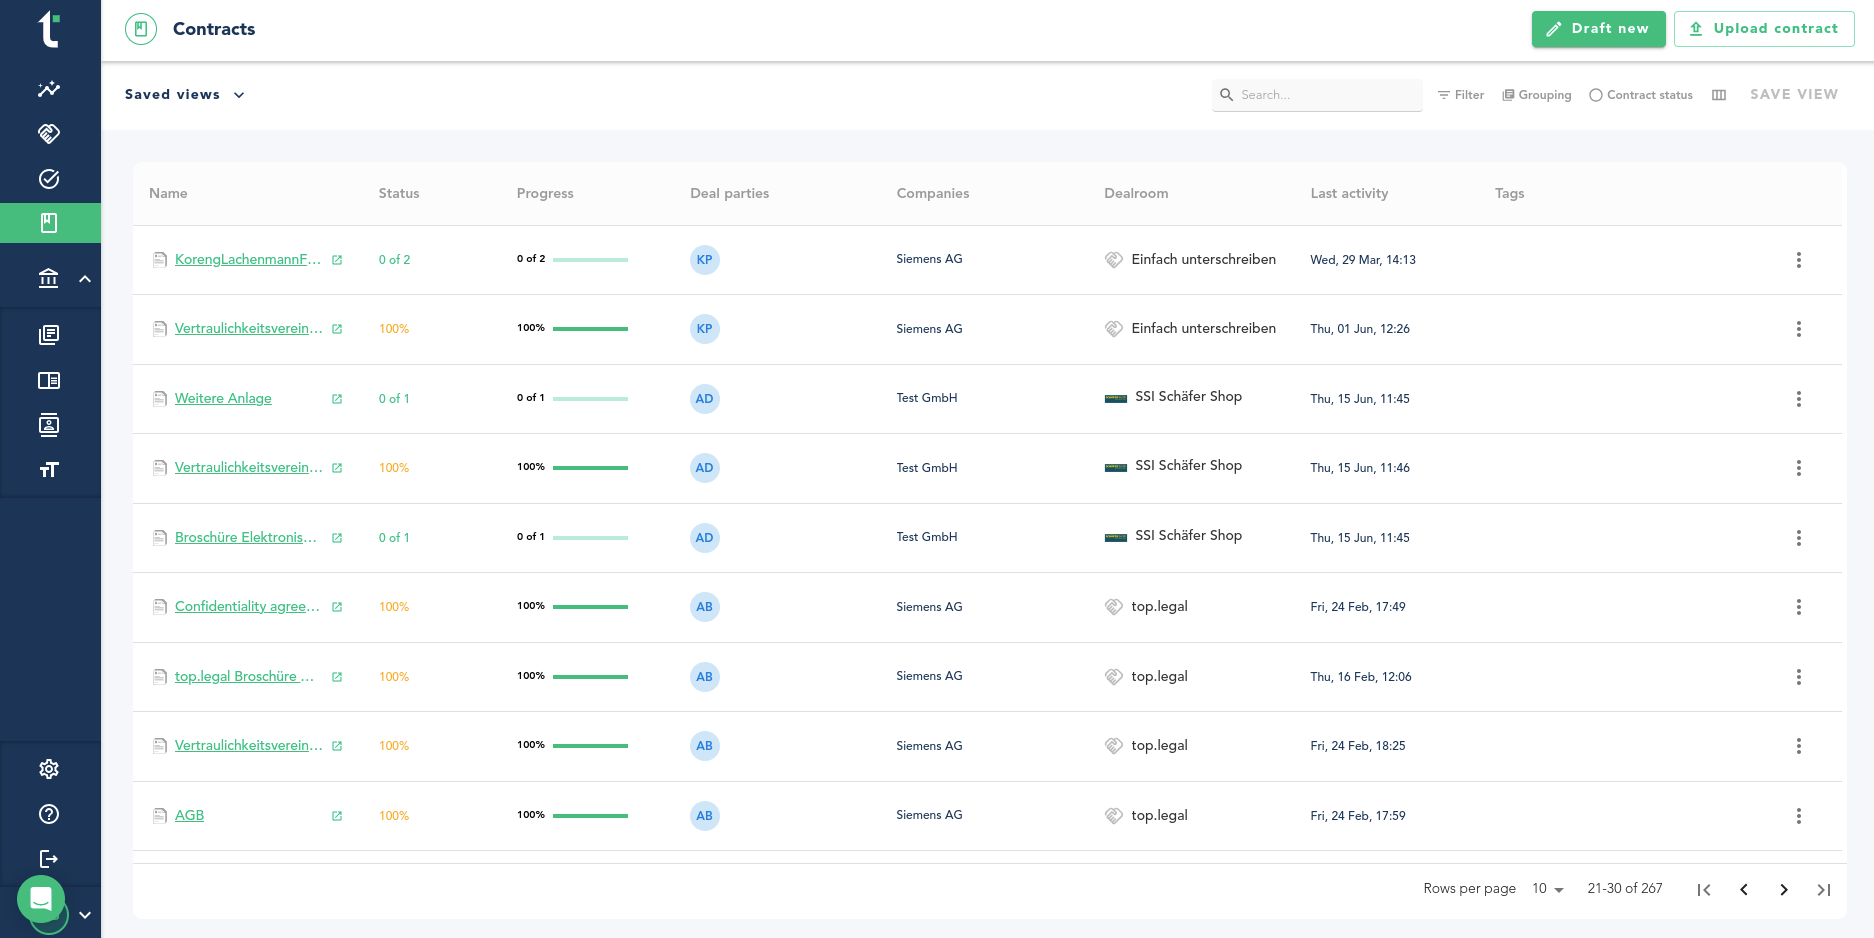Open the analytics chart icon in sidebar
Viewport: 1874px width, 938px height.
pyautogui.click(x=49, y=89)
